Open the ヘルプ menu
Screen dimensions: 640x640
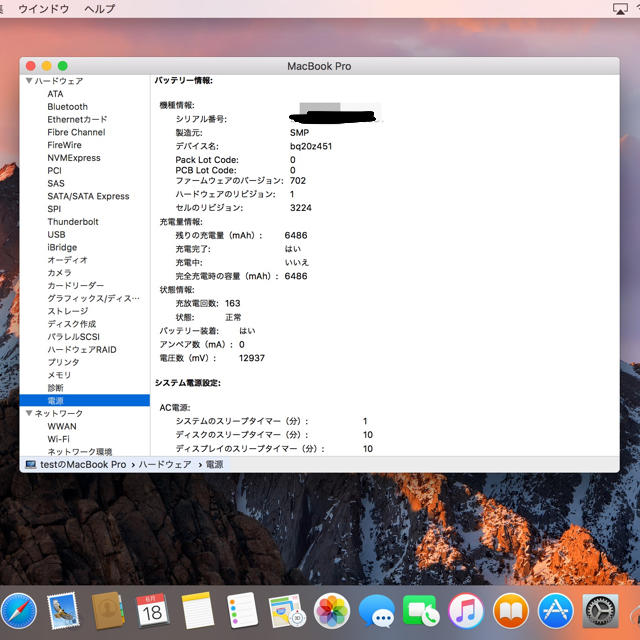[99, 9]
